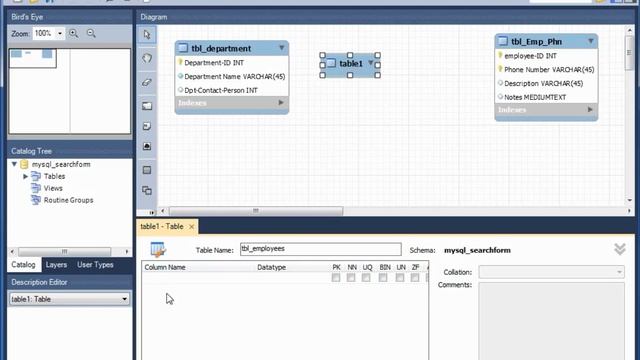Viewport: 640px width, 360px height.
Task: Select the new image tool
Action: [x=147, y=146]
